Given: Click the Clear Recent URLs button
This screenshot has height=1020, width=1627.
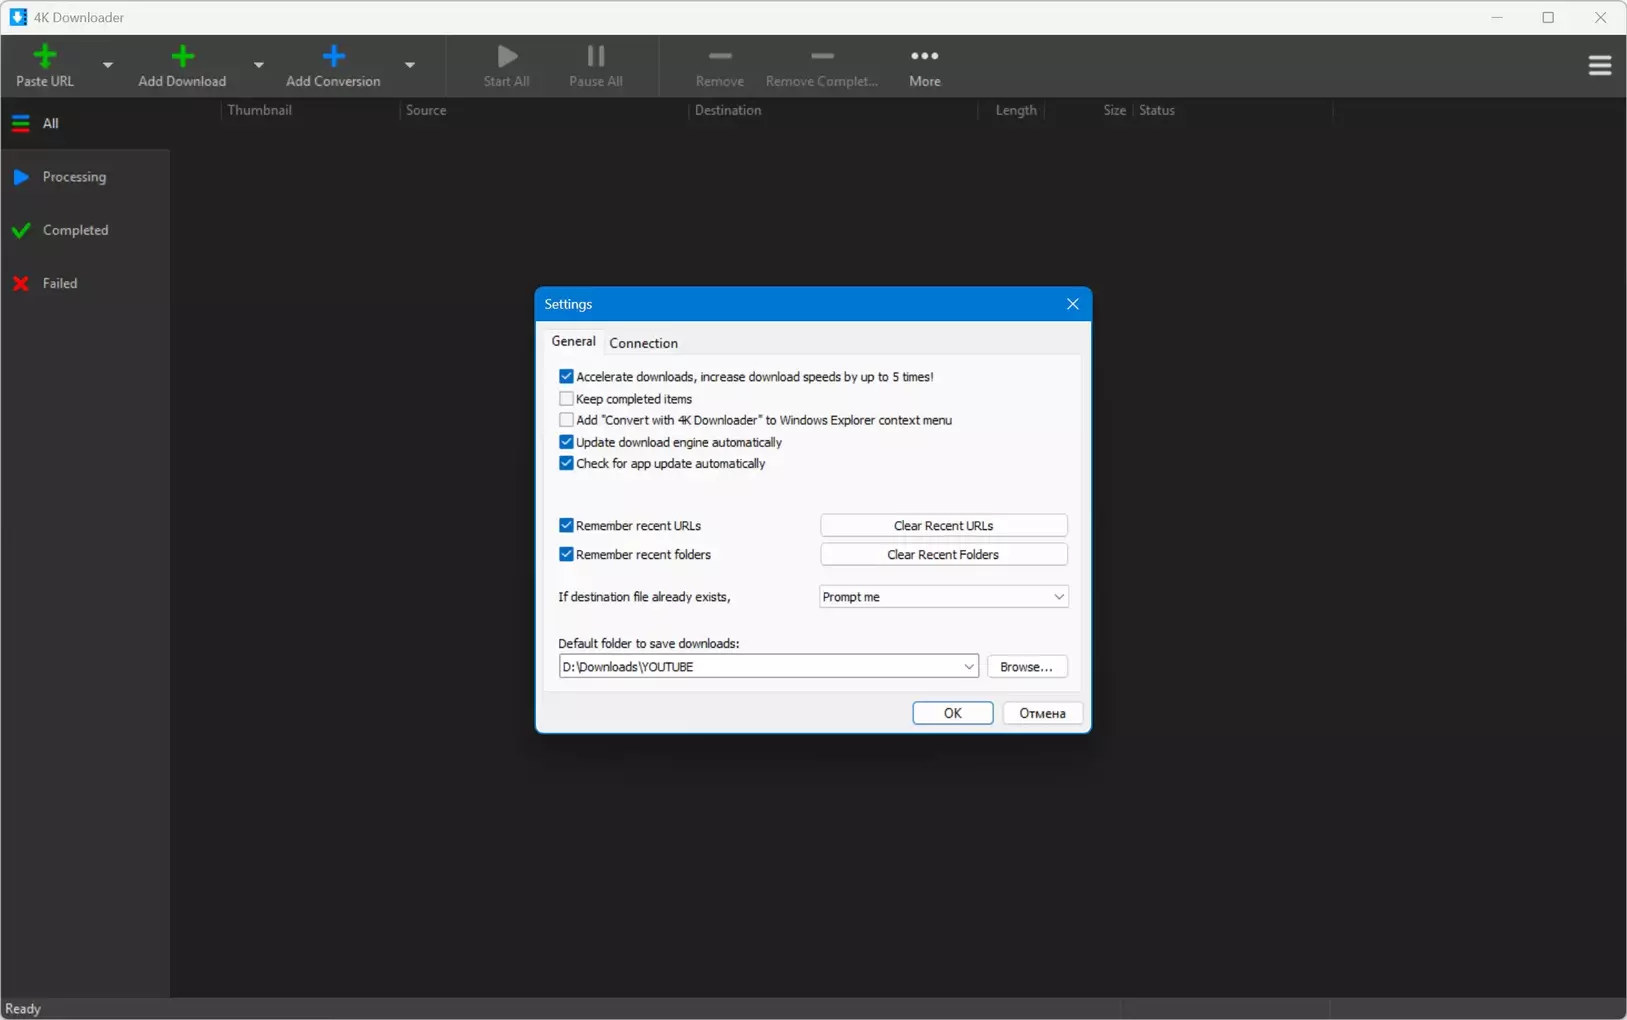Looking at the screenshot, I should (x=943, y=526).
